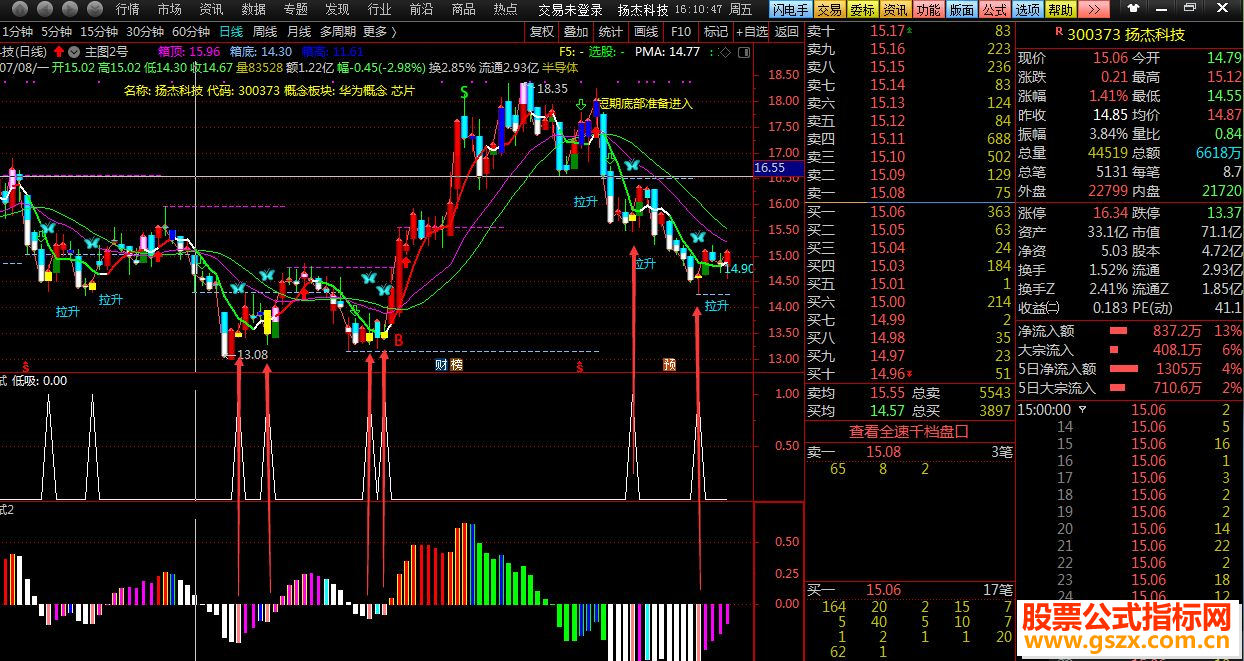
Task: Click the small square panel icon after PMA
Action: [x=744, y=51]
